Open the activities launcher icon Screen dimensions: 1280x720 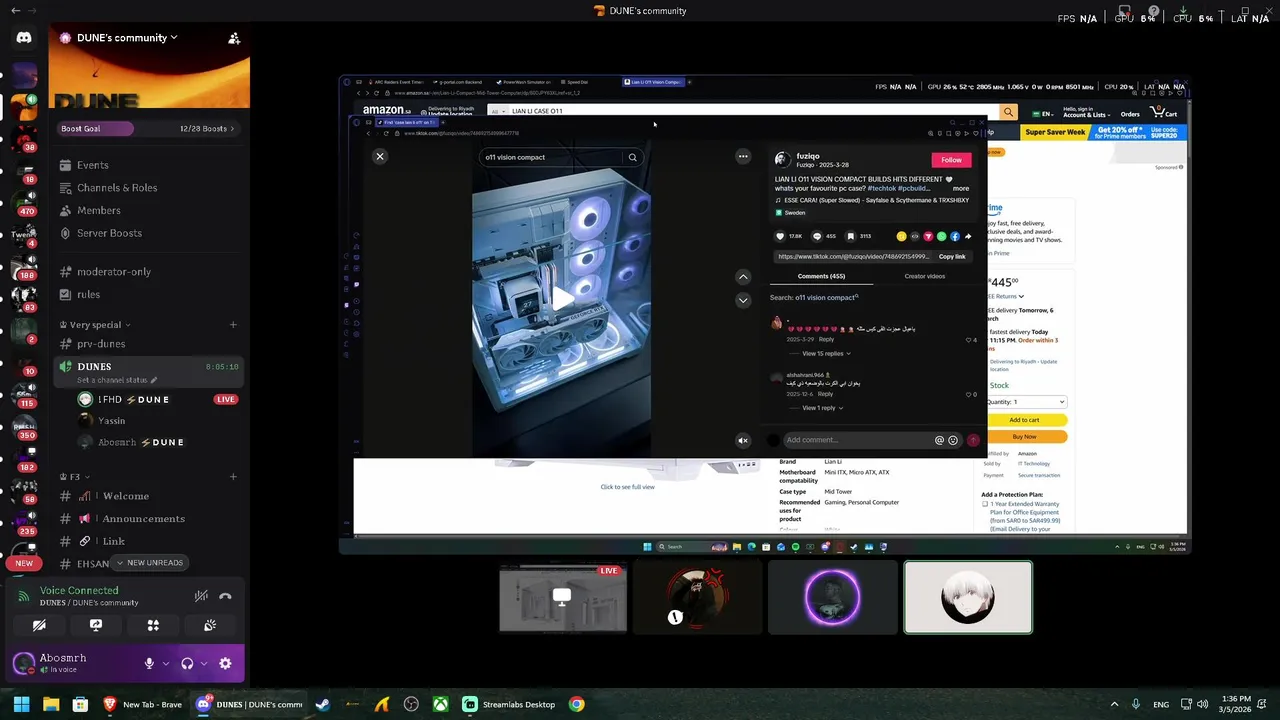click(x=153, y=625)
